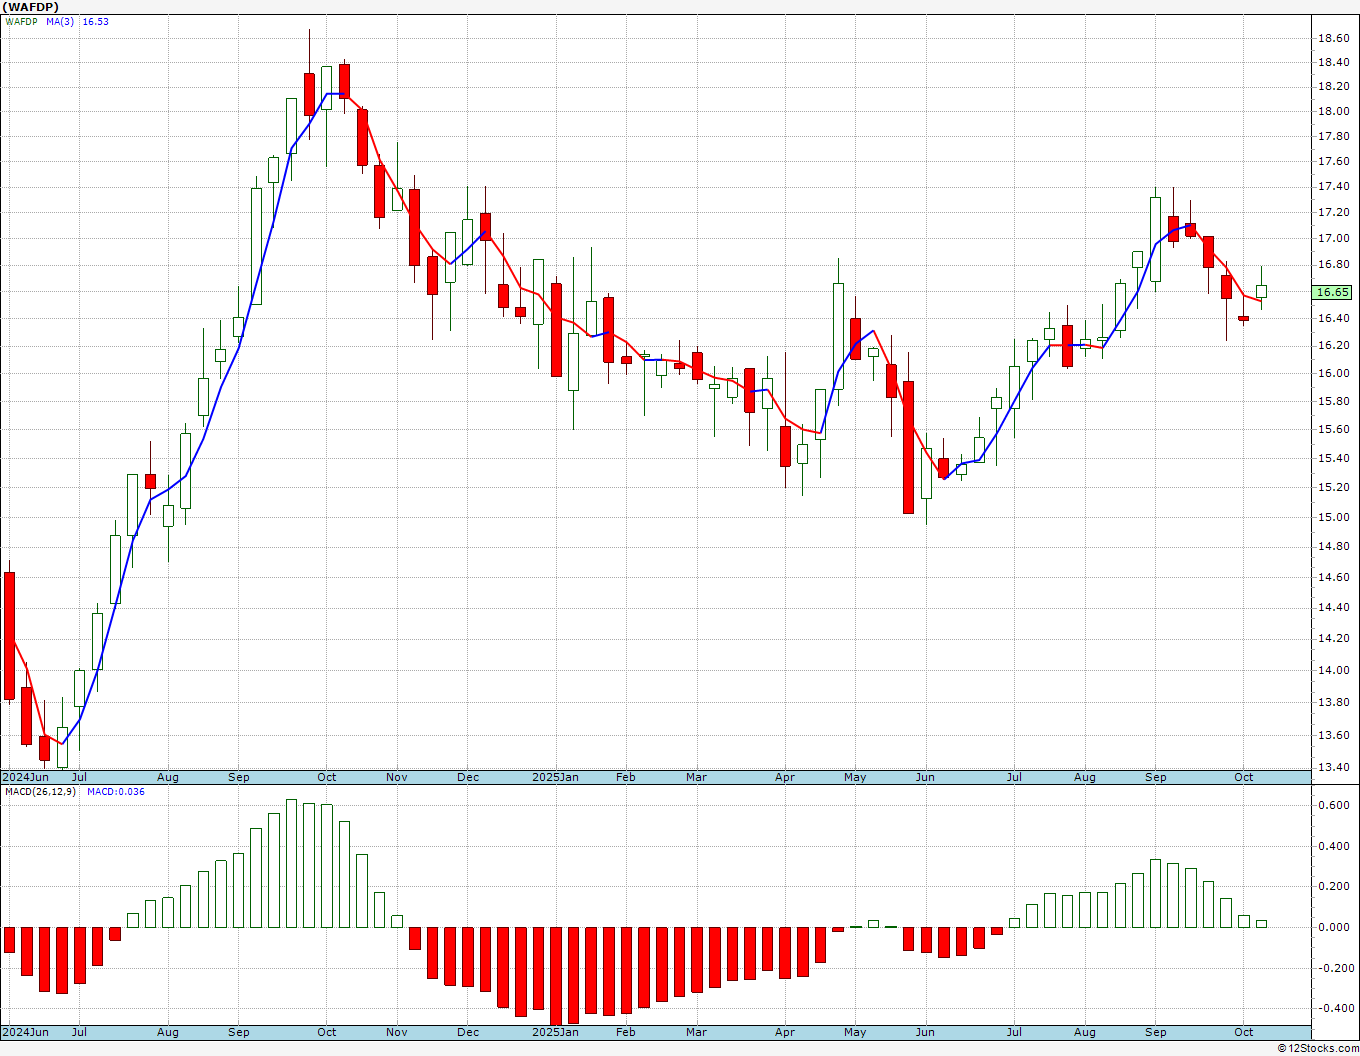Select Feb on the price chart date axis

coord(626,777)
